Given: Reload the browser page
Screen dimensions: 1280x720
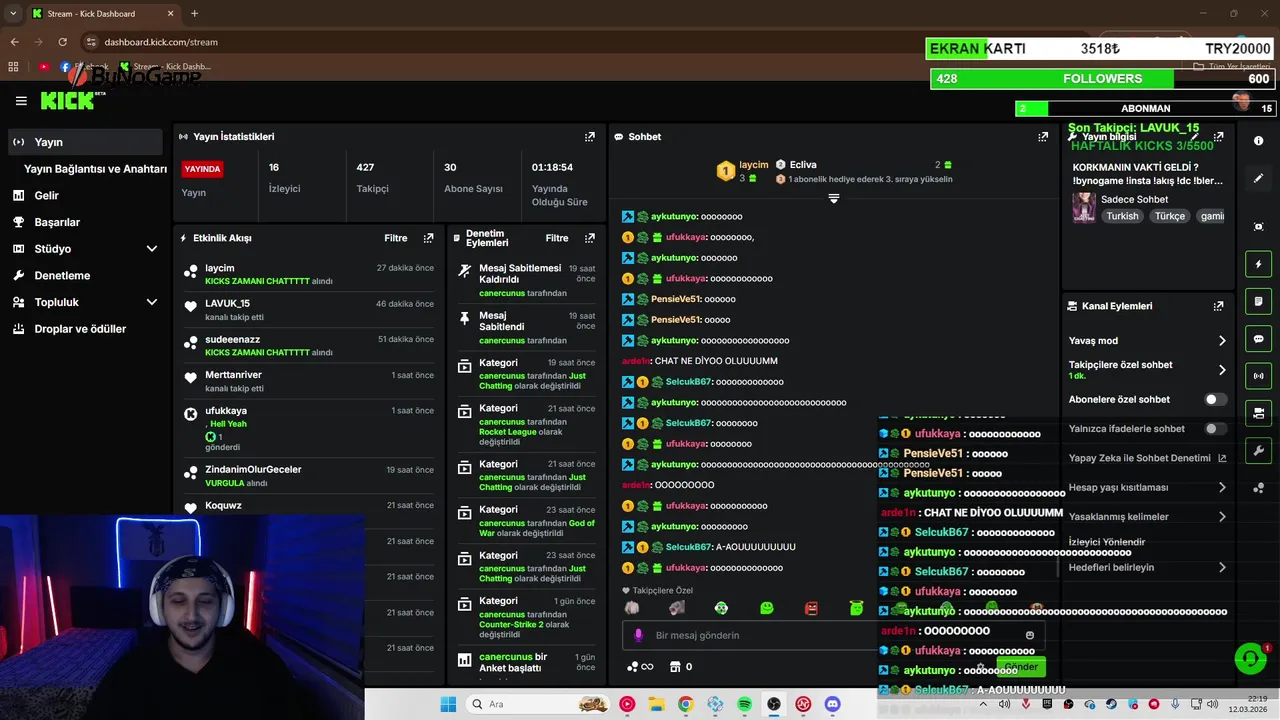Looking at the screenshot, I should [x=63, y=42].
